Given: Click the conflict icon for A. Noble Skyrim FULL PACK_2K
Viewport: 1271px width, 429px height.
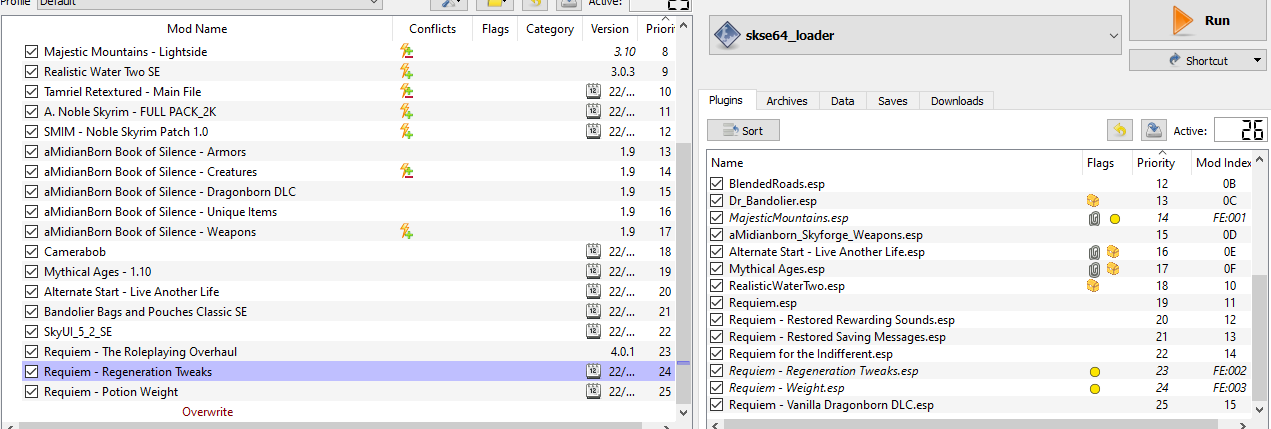Looking at the screenshot, I should [x=406, y=111].
